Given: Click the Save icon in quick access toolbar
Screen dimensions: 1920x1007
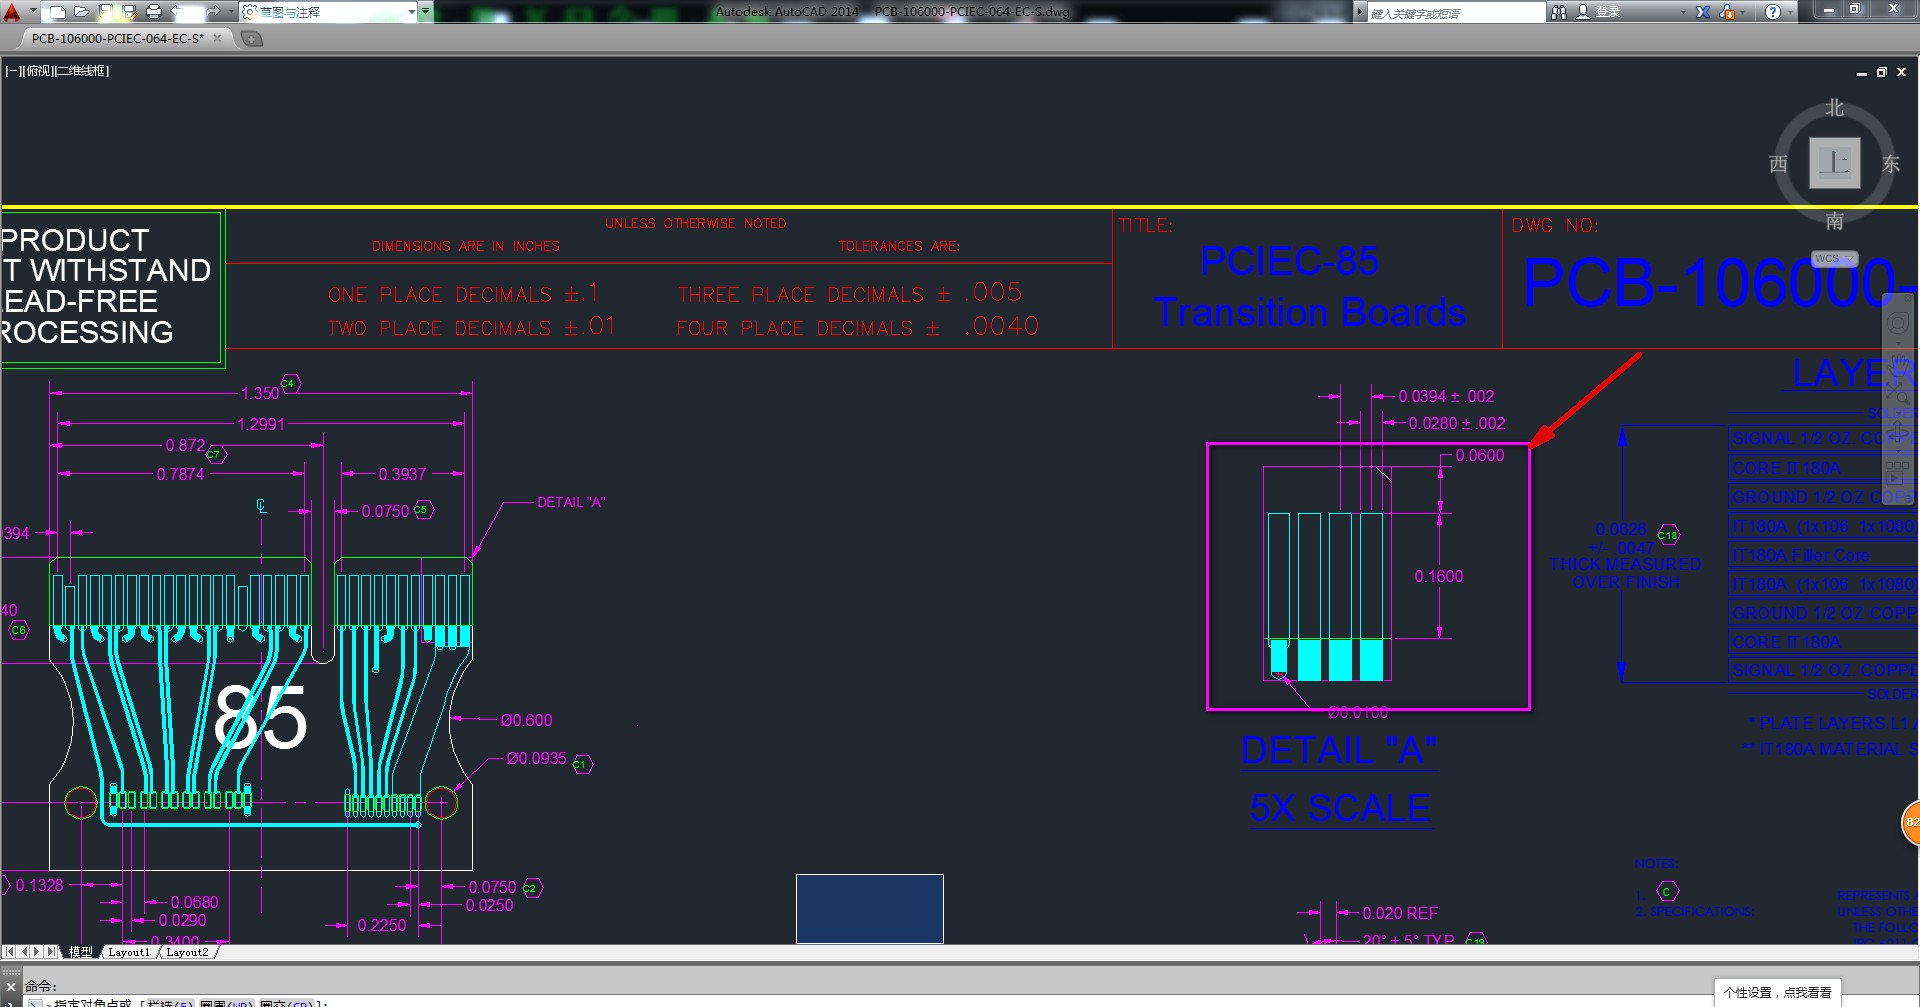Looking at the screenshot, I should click(x=106, y=12).
